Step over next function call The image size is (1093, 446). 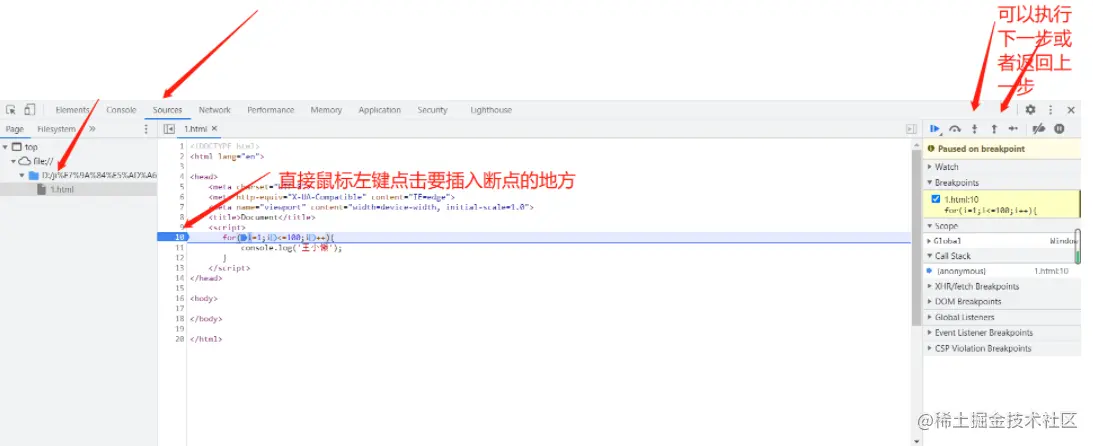pos(956,128)
